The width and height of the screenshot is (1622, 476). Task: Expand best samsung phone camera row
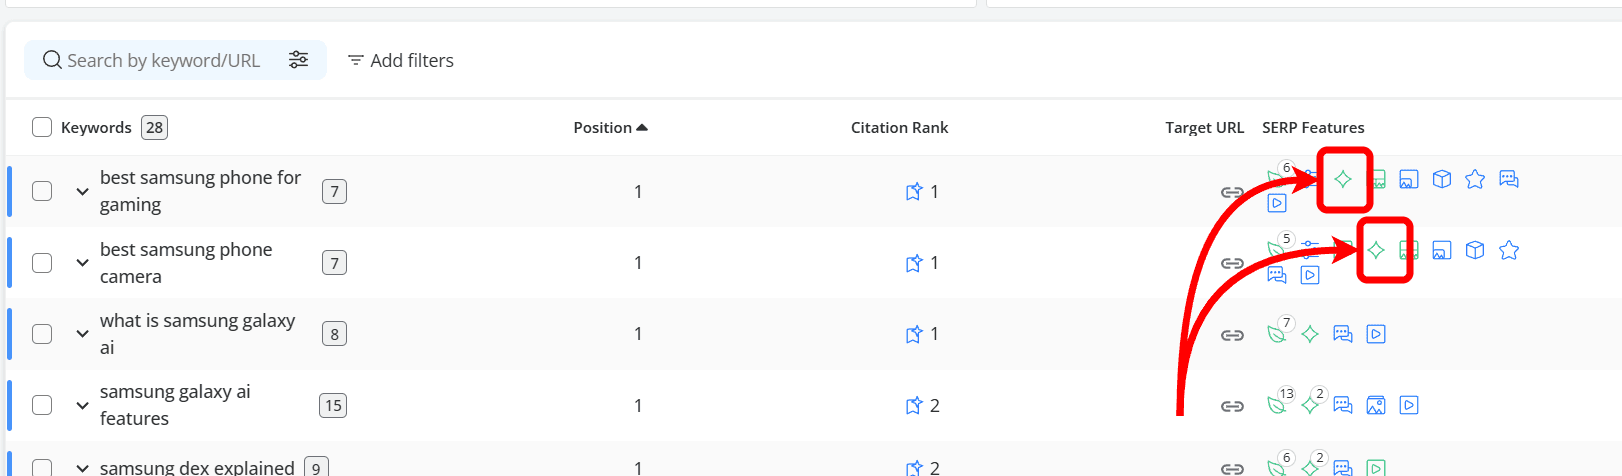click(x=82, y=262)
